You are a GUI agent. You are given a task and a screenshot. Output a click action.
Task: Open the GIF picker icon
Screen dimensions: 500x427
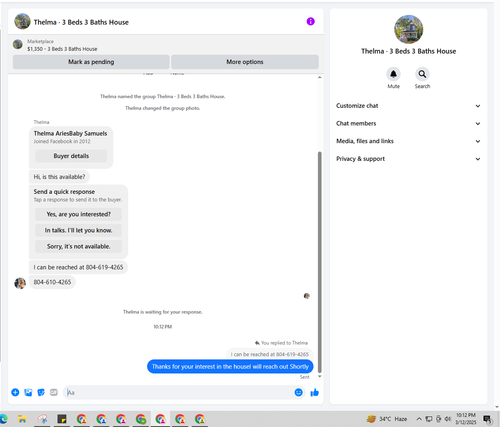pos(54,392)
